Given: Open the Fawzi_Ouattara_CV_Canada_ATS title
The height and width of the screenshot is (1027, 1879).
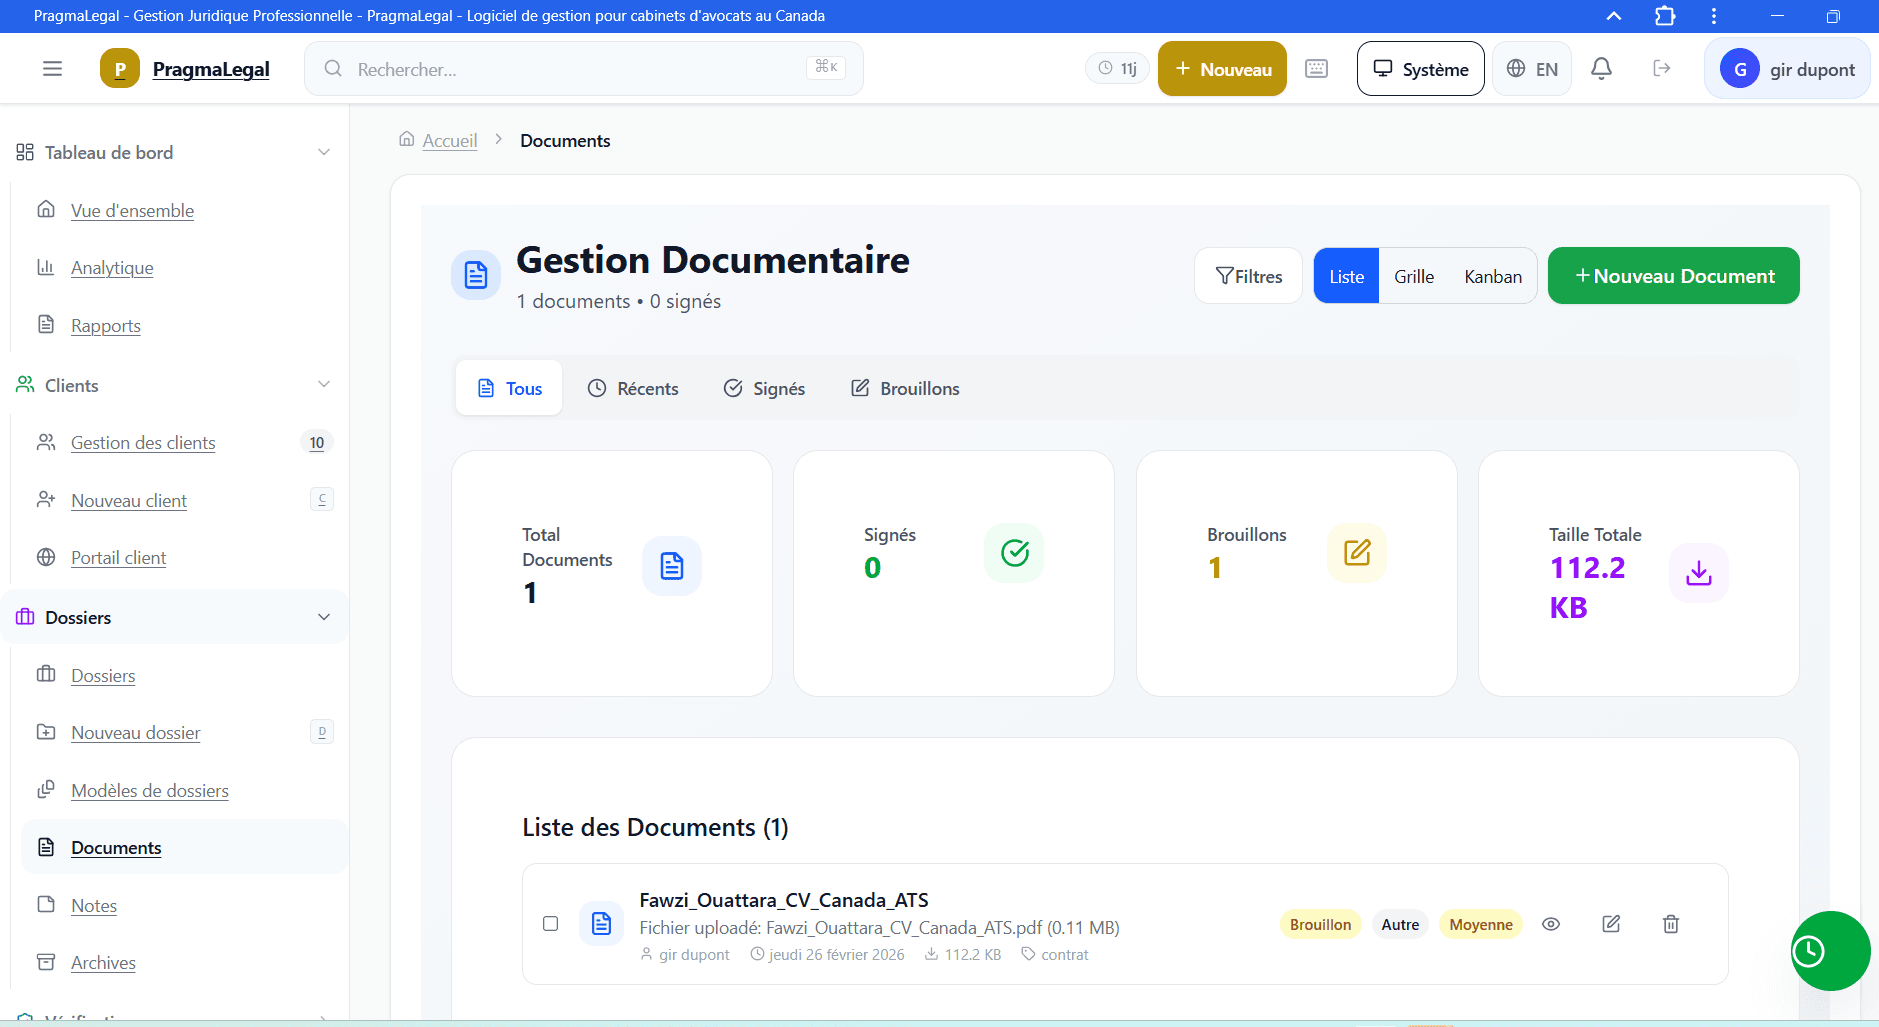Looking at the screenshot, I should tap(784, 900).
